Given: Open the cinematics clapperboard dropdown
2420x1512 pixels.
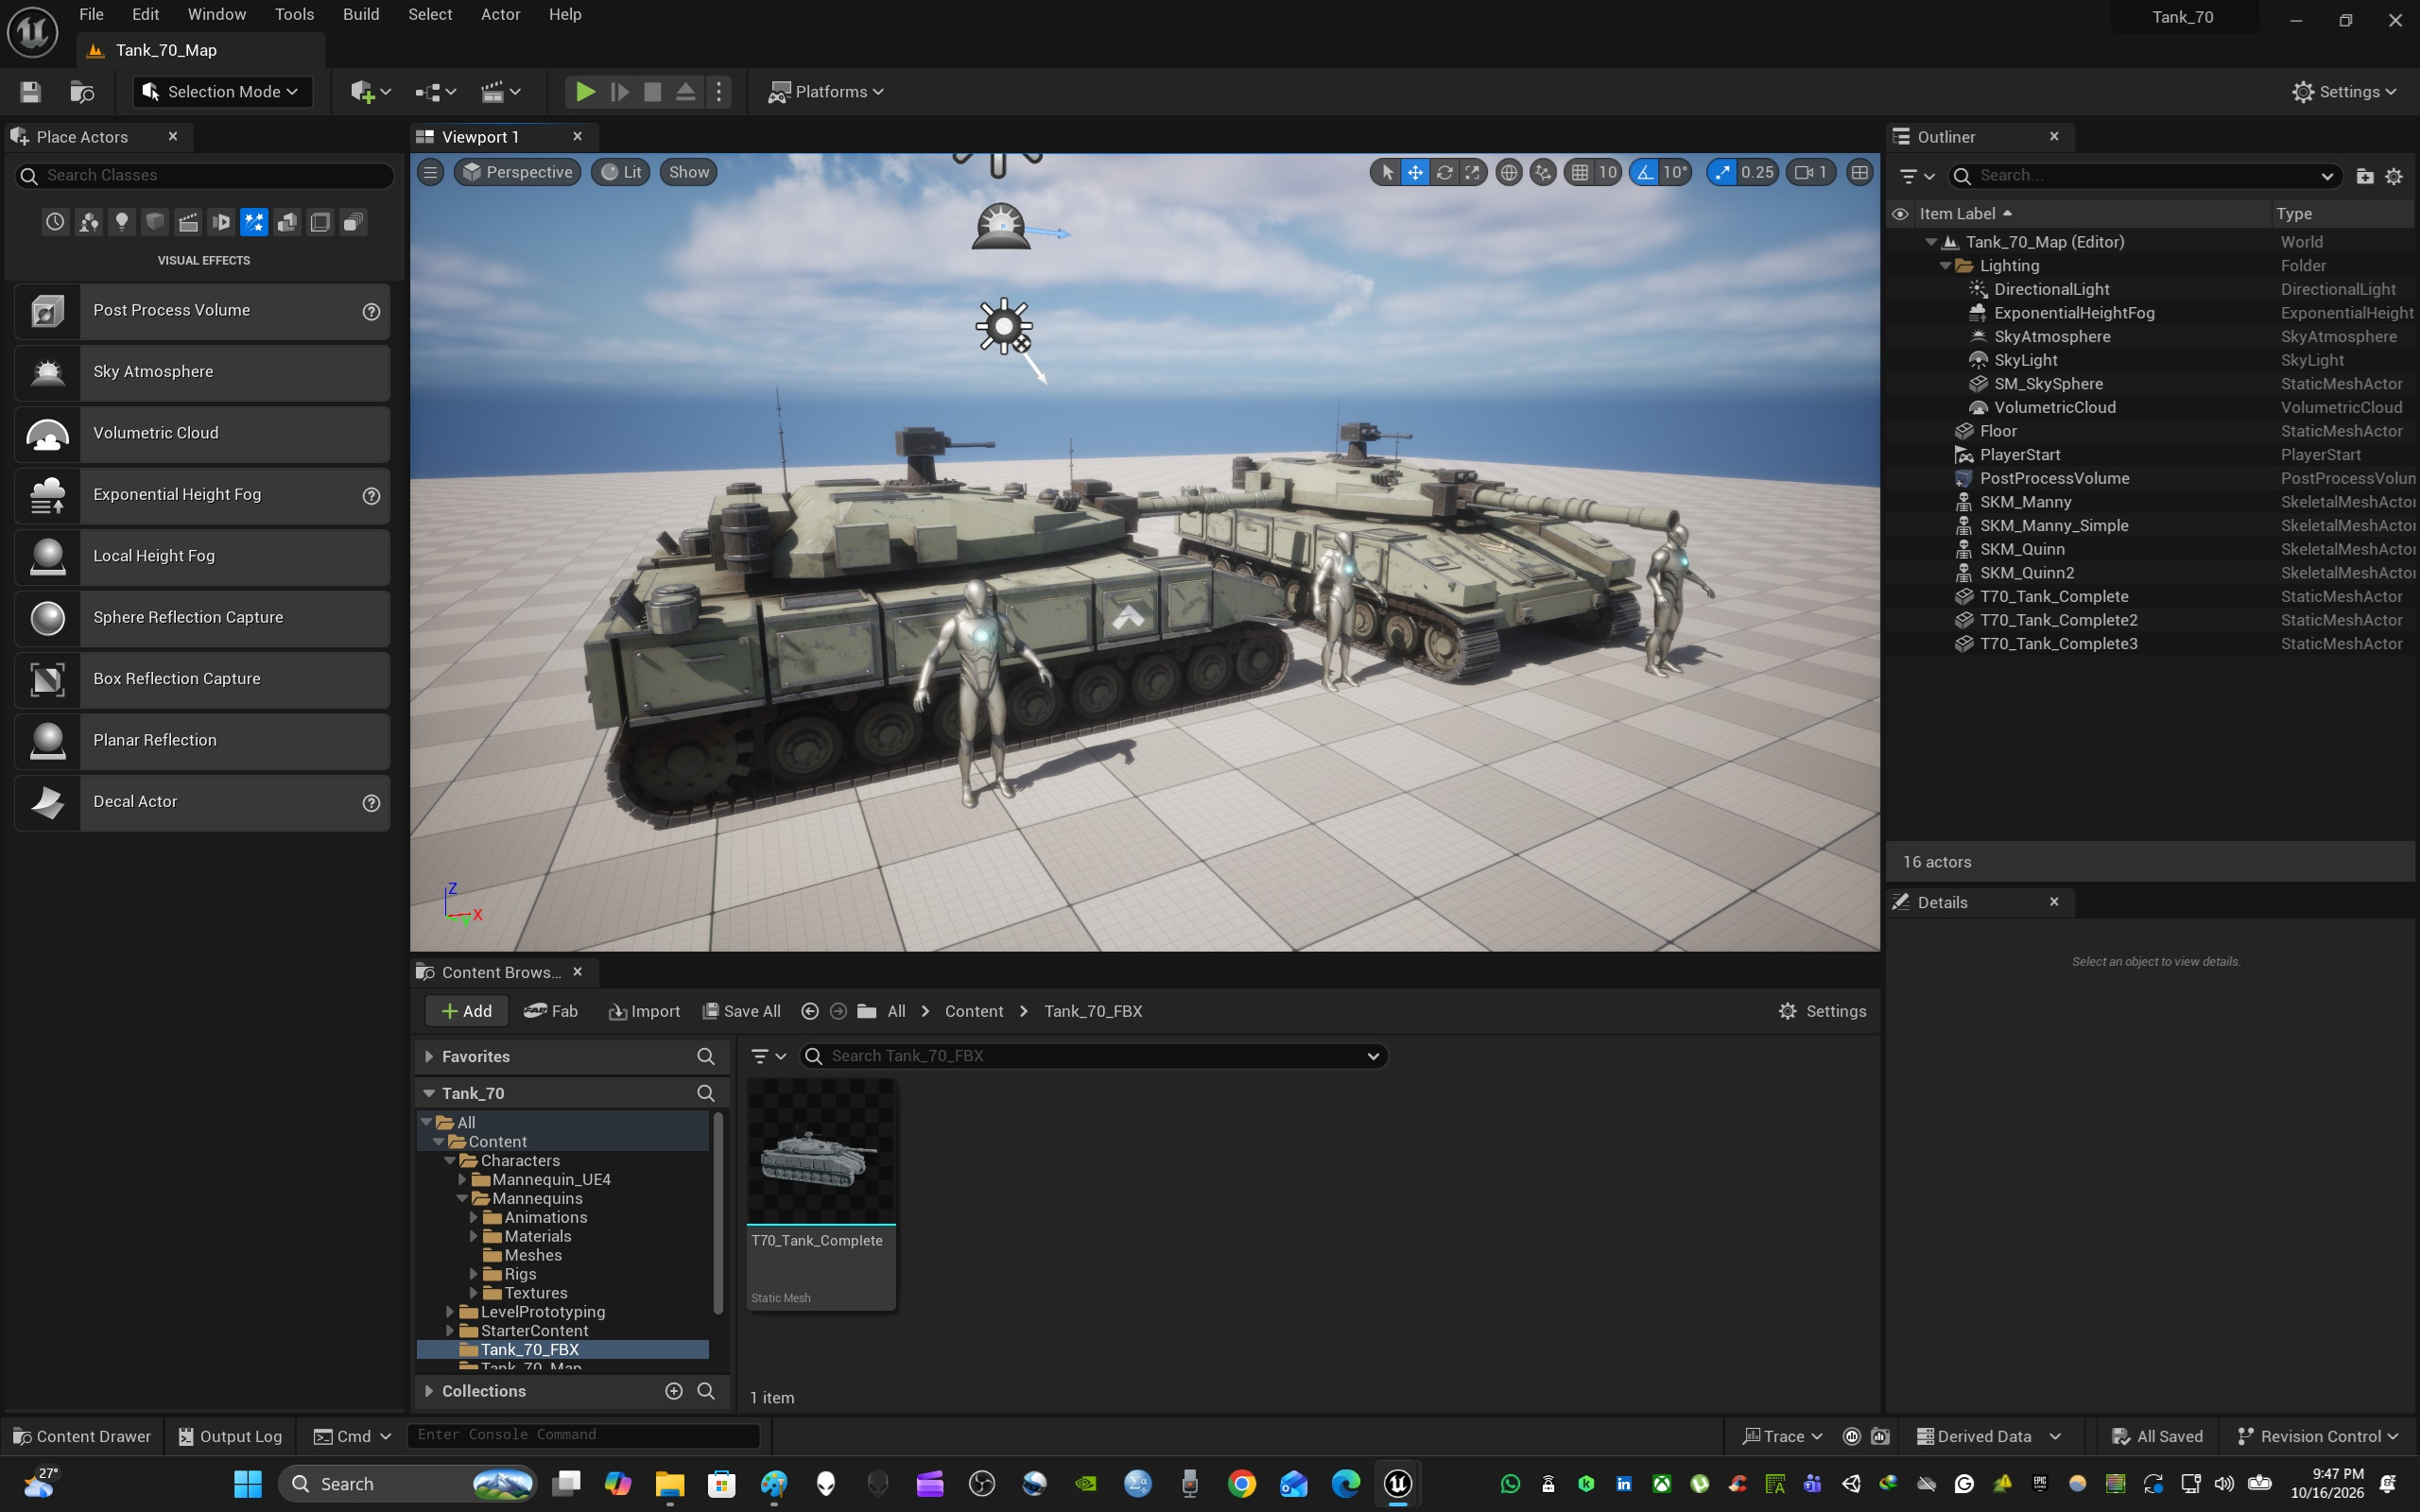Looking at the screenshot, I should [501, 92].
